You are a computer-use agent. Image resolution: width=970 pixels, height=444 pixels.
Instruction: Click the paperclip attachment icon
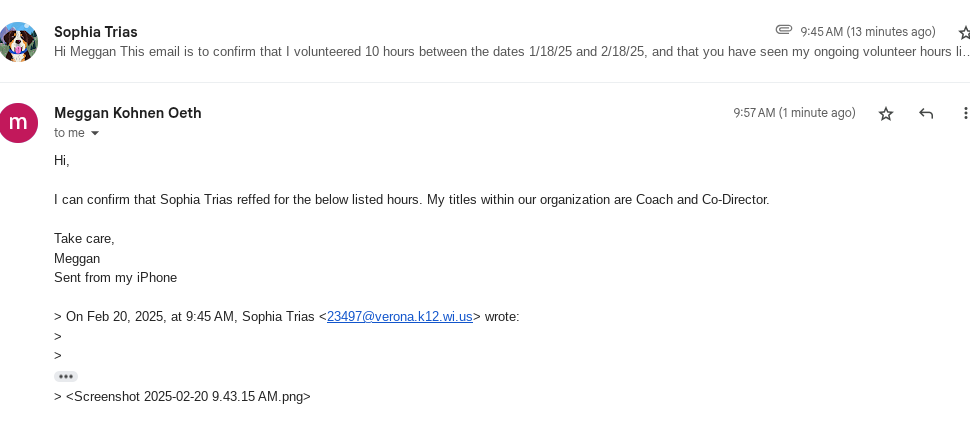point(784,31)
